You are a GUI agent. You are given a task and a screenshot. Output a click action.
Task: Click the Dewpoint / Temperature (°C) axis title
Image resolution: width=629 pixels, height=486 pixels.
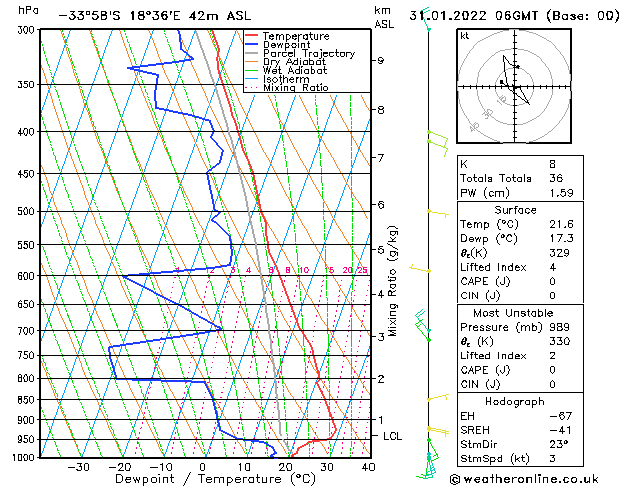[x=215, y=479]
